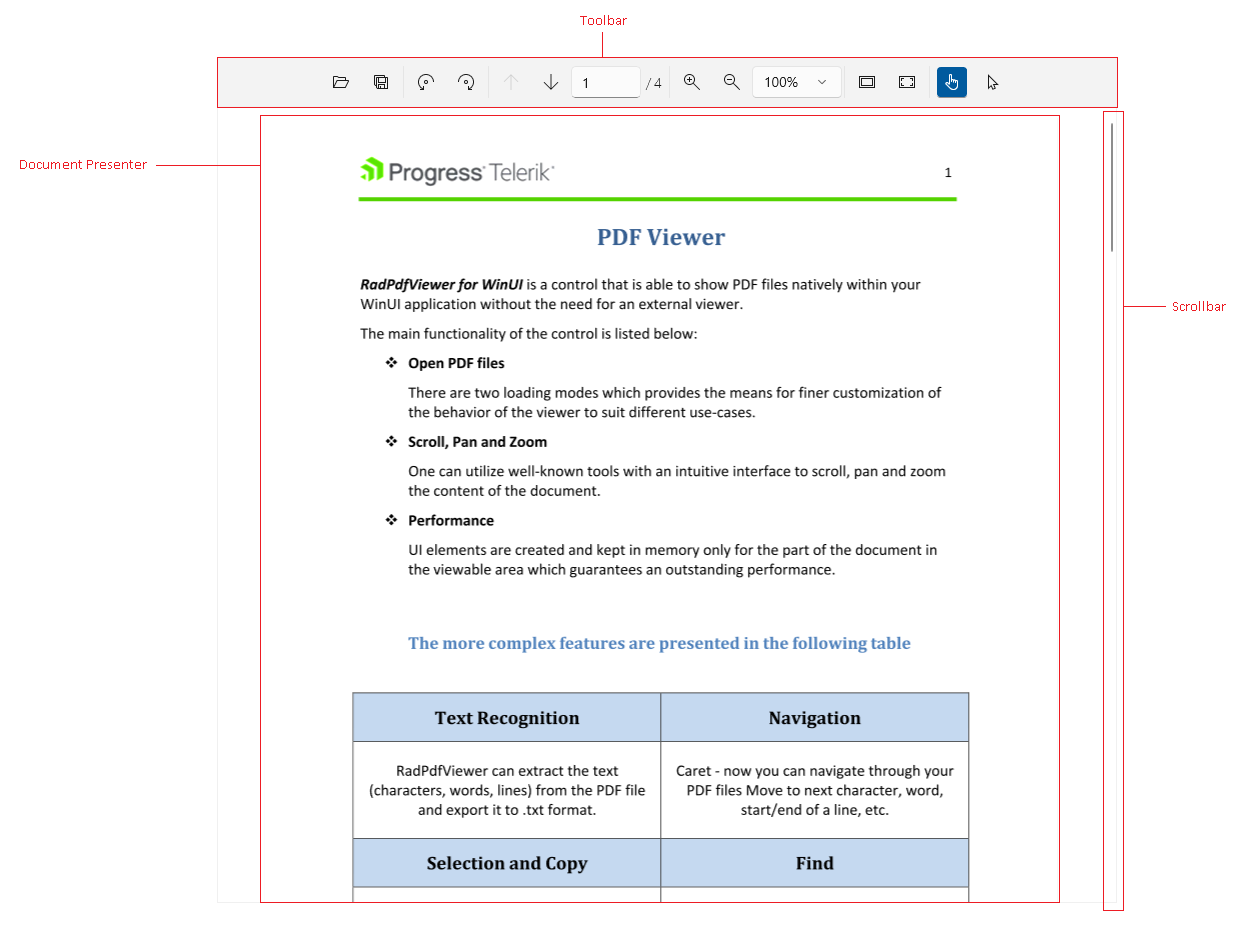This screenshot has height=932, width=1242.
Task: Zoom out with the magnifier minus icon
Action: click(731, 82)
